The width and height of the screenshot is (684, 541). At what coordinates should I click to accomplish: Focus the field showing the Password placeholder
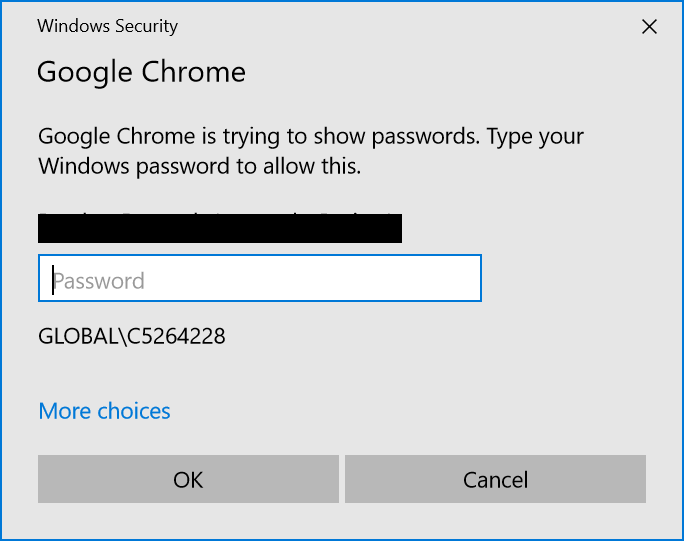pyautogui.click(x=260, y=278)
